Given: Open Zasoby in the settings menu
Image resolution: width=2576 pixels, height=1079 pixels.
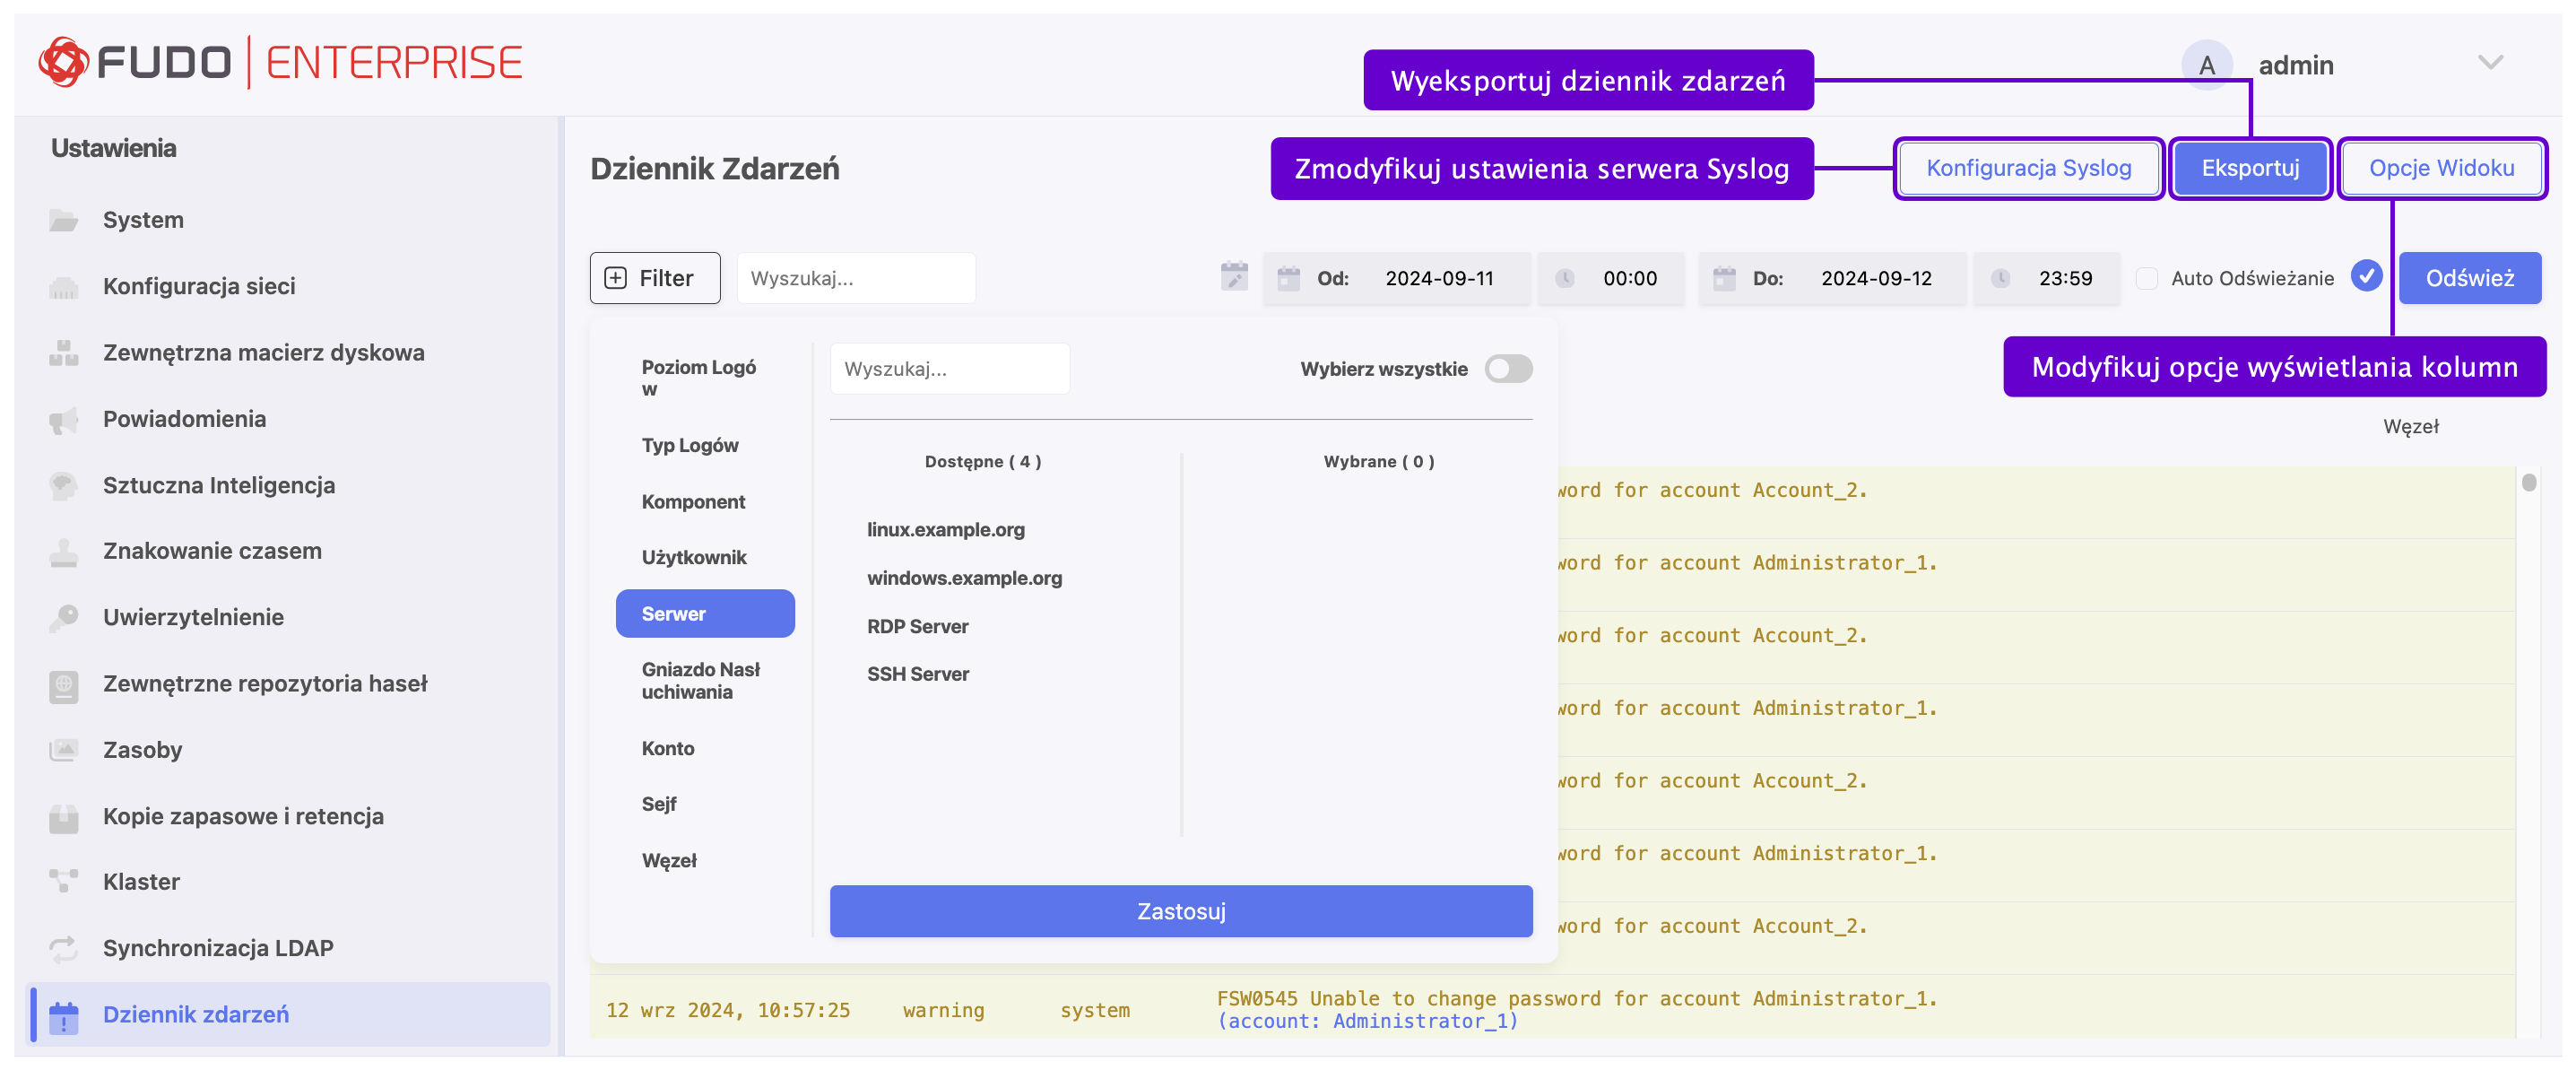Looking at the screenshot, I should [142, 750].
